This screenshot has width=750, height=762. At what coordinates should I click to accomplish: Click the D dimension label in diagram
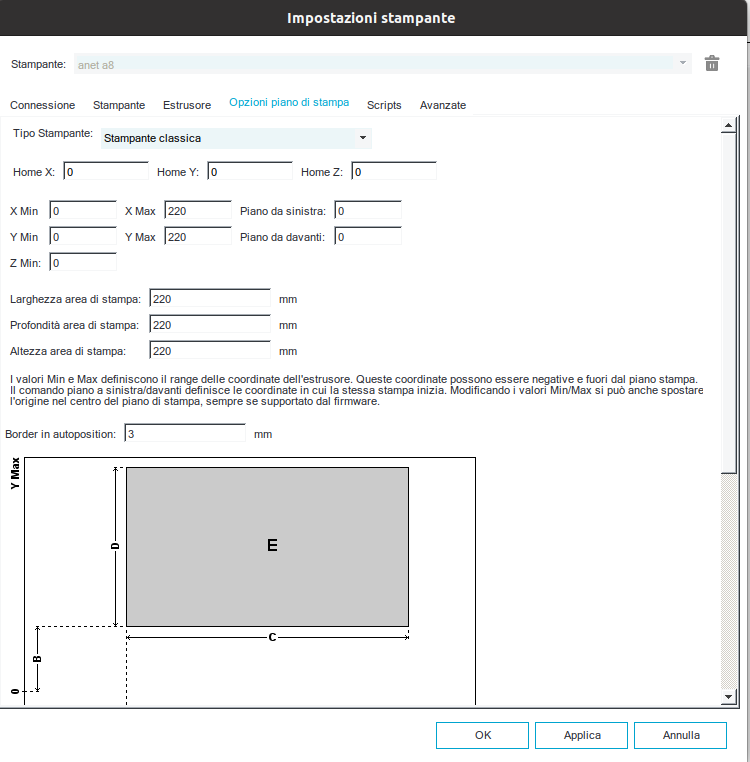click(115, 546)
